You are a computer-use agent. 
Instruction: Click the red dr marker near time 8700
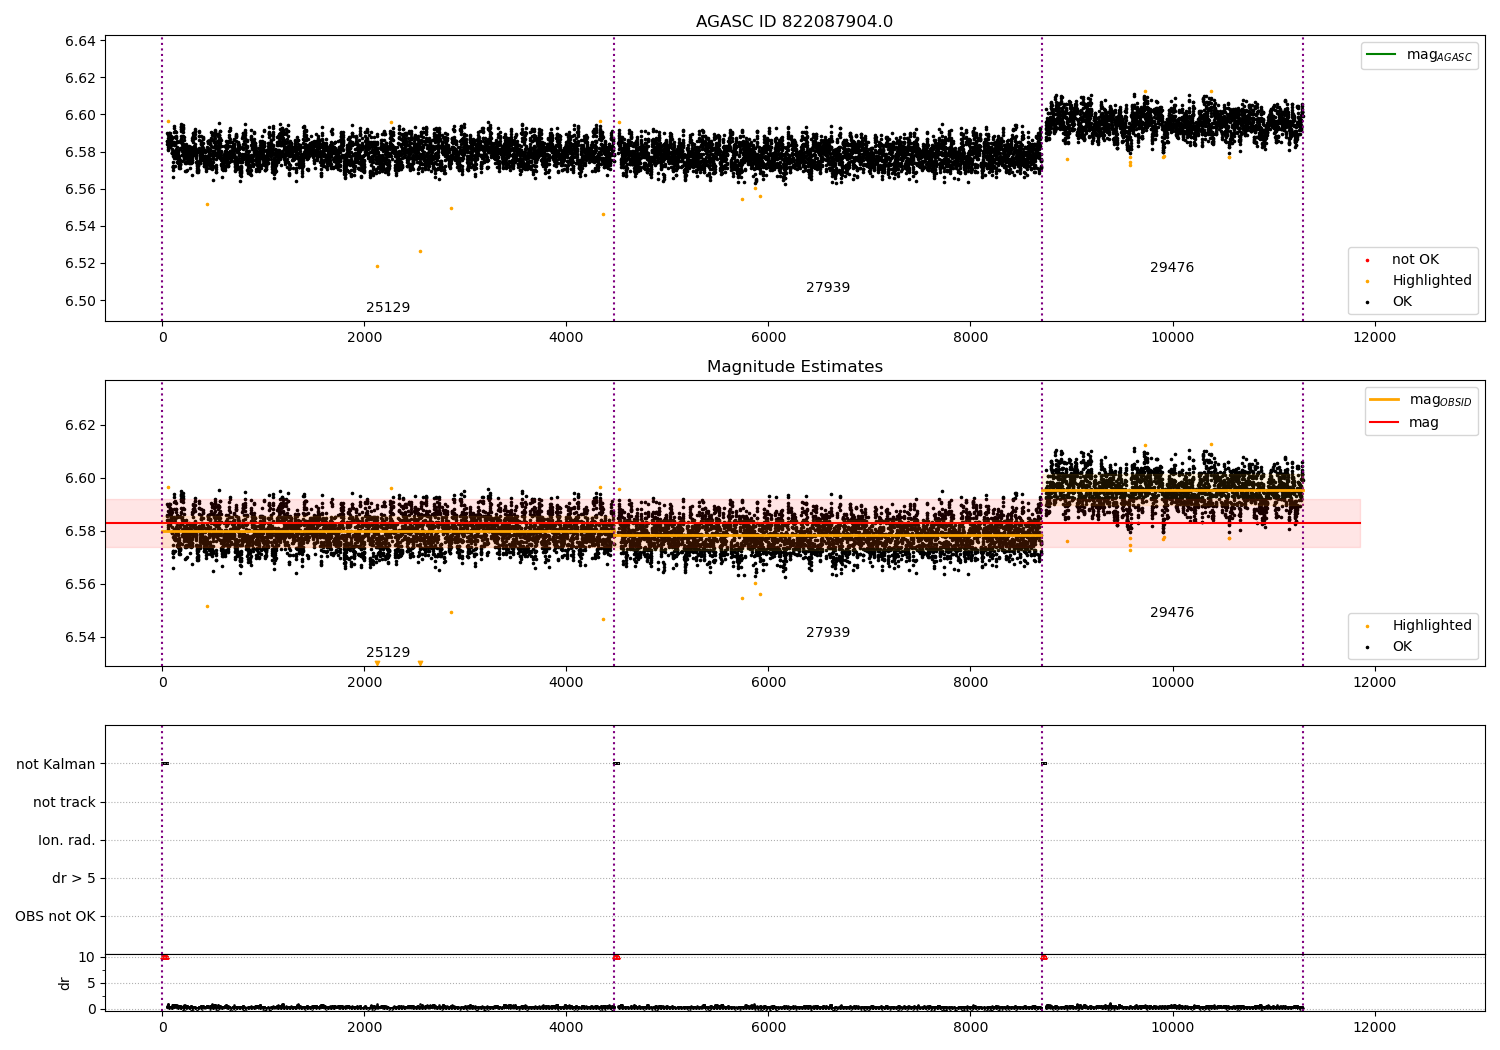(1044, 958)
